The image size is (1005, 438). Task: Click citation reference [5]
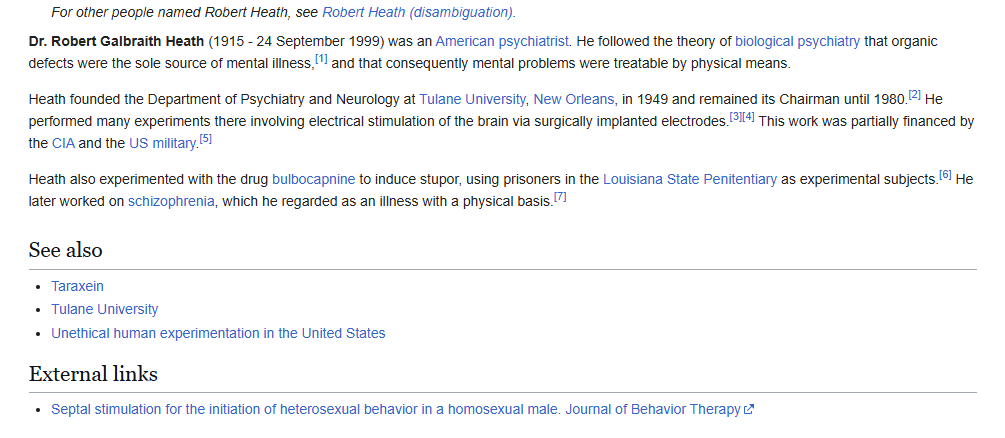[205, 139]
